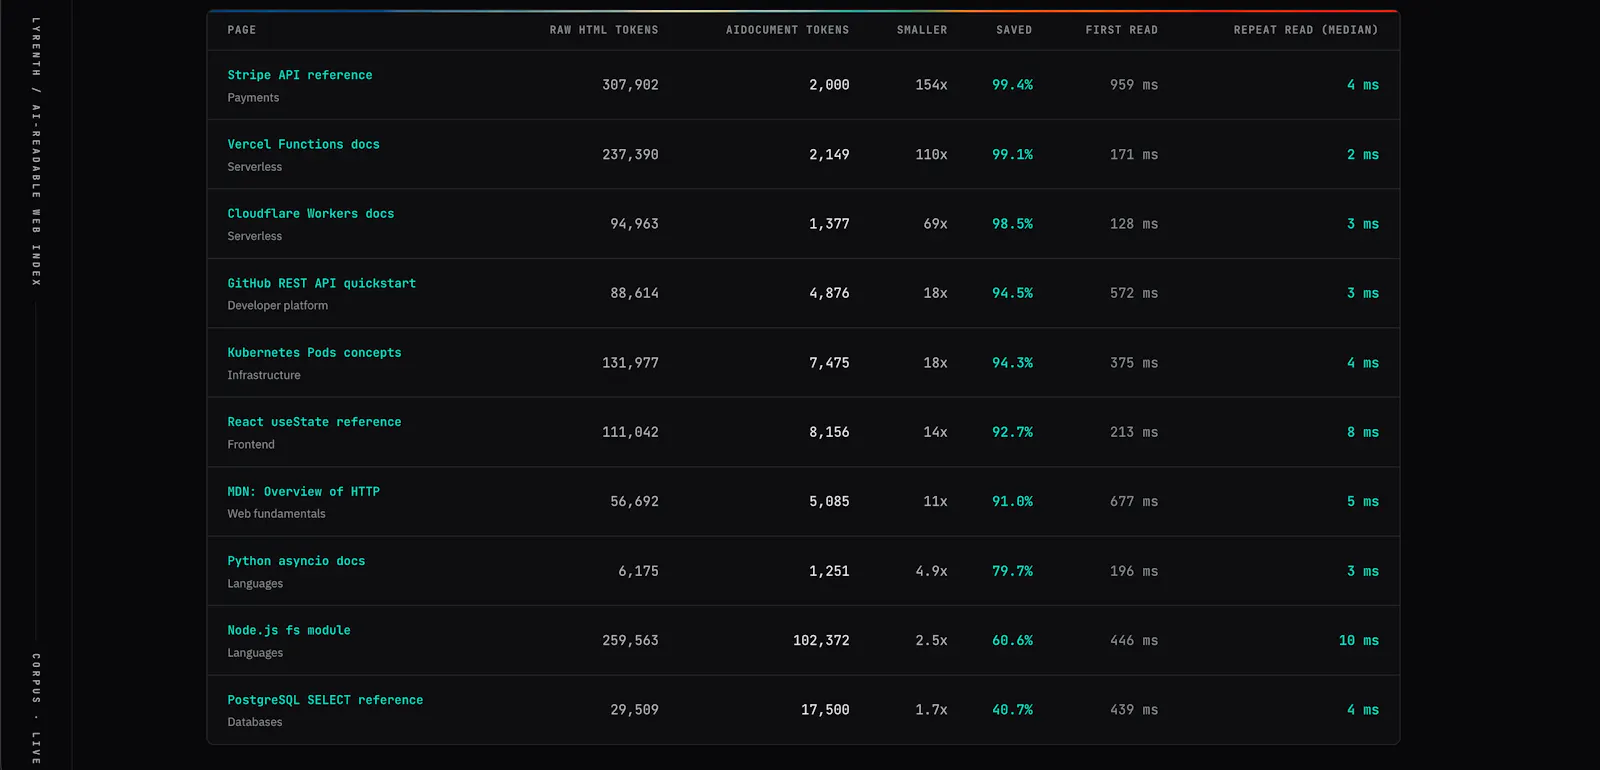Select the raw token value 6,175
1600x770 pixels.
pyautogui.click(x=638, y=572)
